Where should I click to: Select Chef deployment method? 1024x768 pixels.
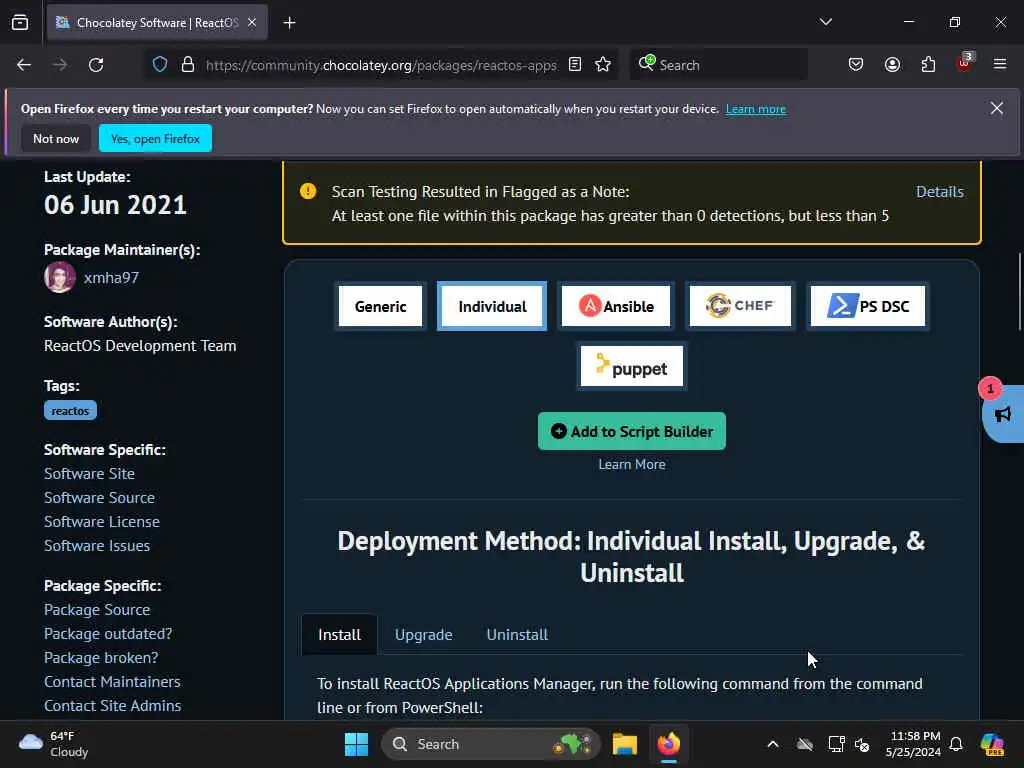pos(740,306)
